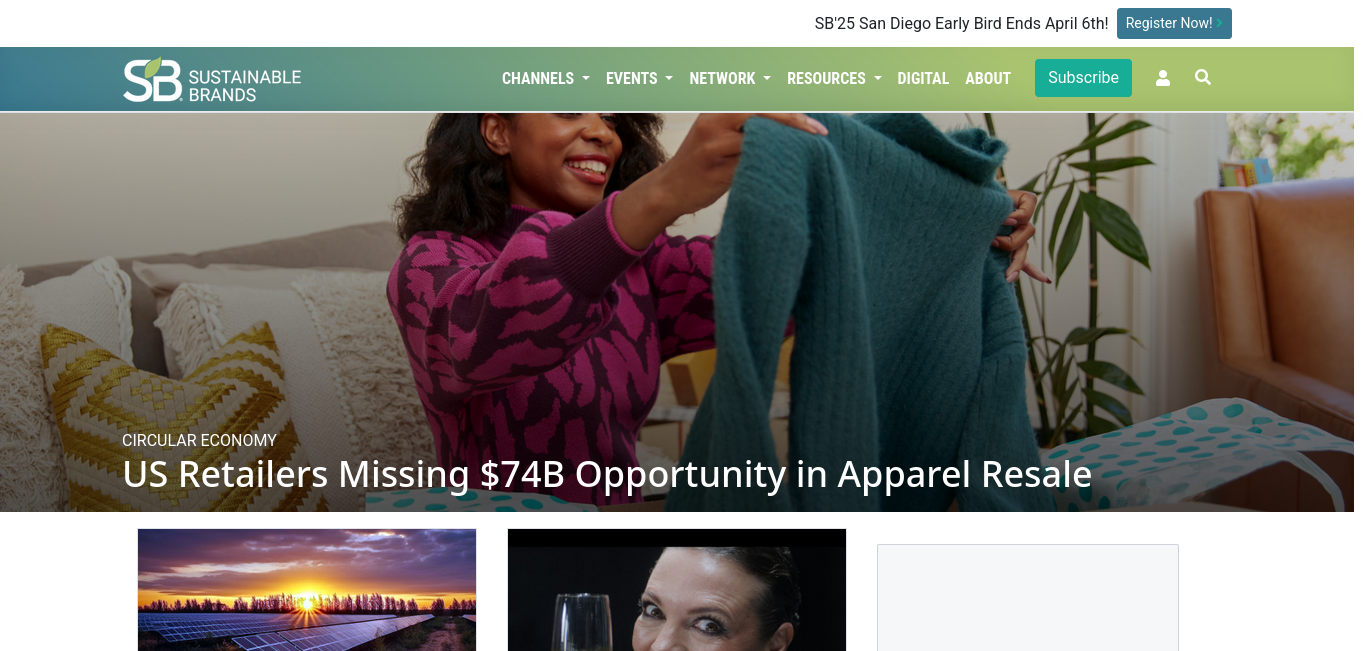1366x651 pixels.
Task: Open the solar panels sunset article thumbnail
Action: [307, 590]
